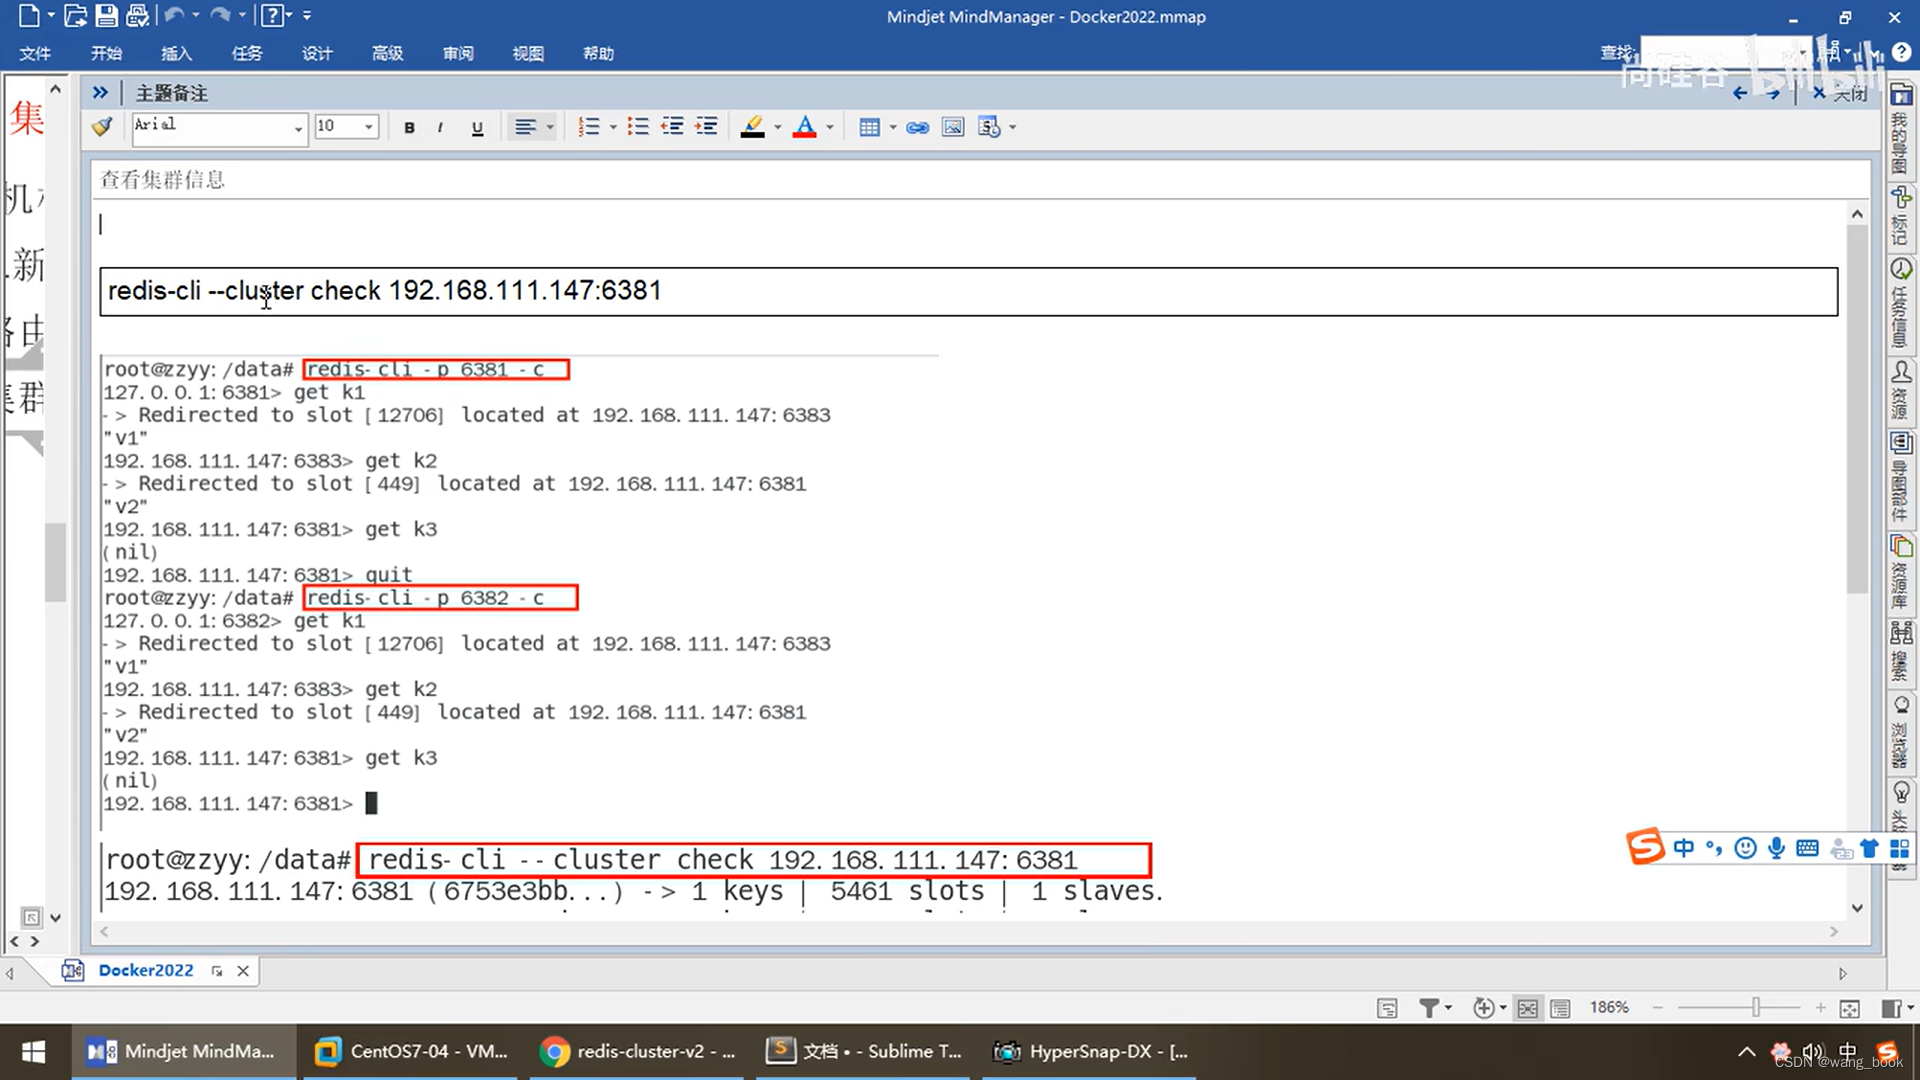Open the font size dropdown showing 10
1920x1080 pixels.
[369, 127]
